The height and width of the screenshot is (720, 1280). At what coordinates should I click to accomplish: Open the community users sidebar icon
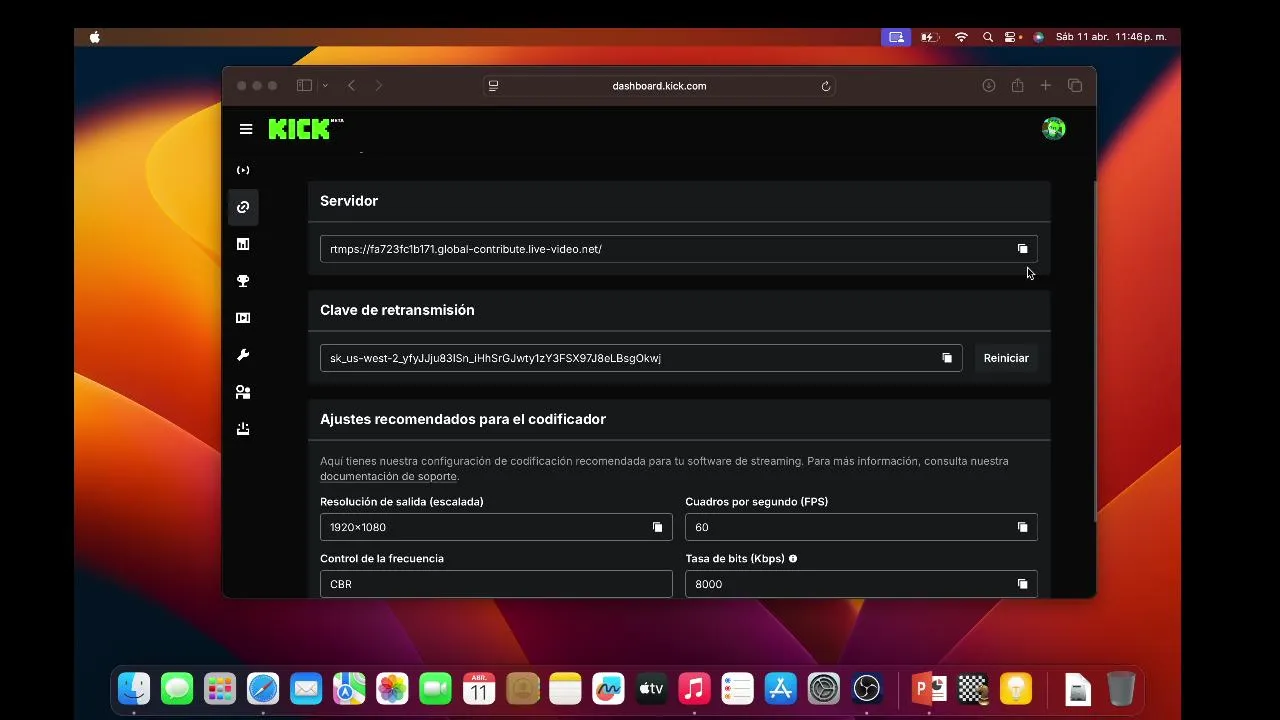coord(243,392)
